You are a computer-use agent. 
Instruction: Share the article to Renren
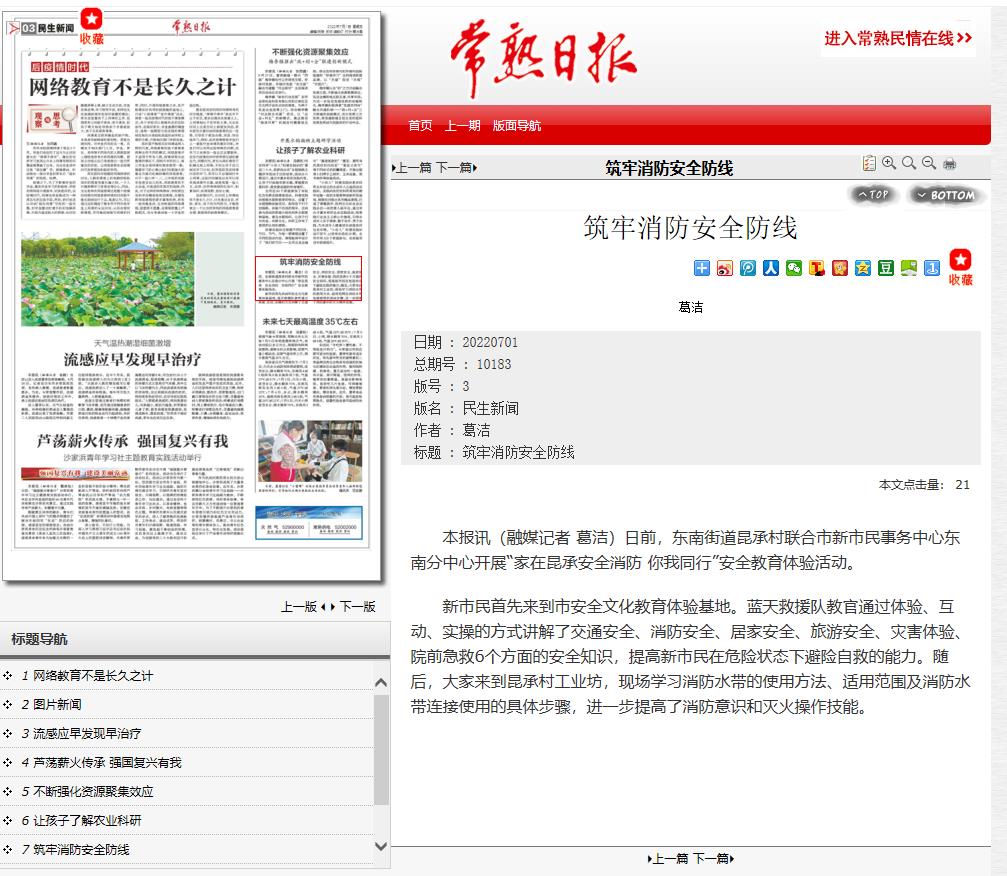771,268
